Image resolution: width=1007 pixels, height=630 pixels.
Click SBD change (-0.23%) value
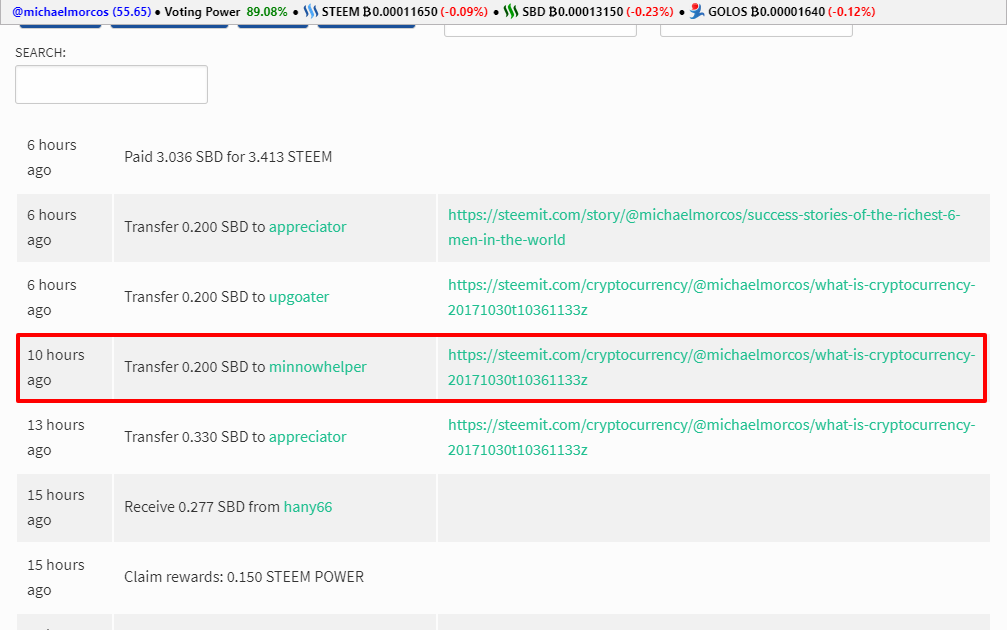coord(650,12)
